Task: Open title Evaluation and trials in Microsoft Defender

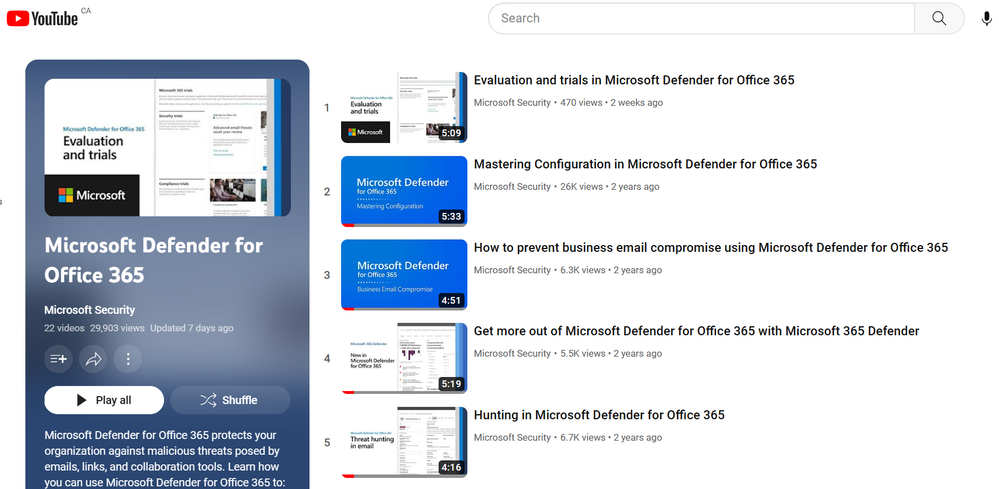Action: [x=634, y=80]
